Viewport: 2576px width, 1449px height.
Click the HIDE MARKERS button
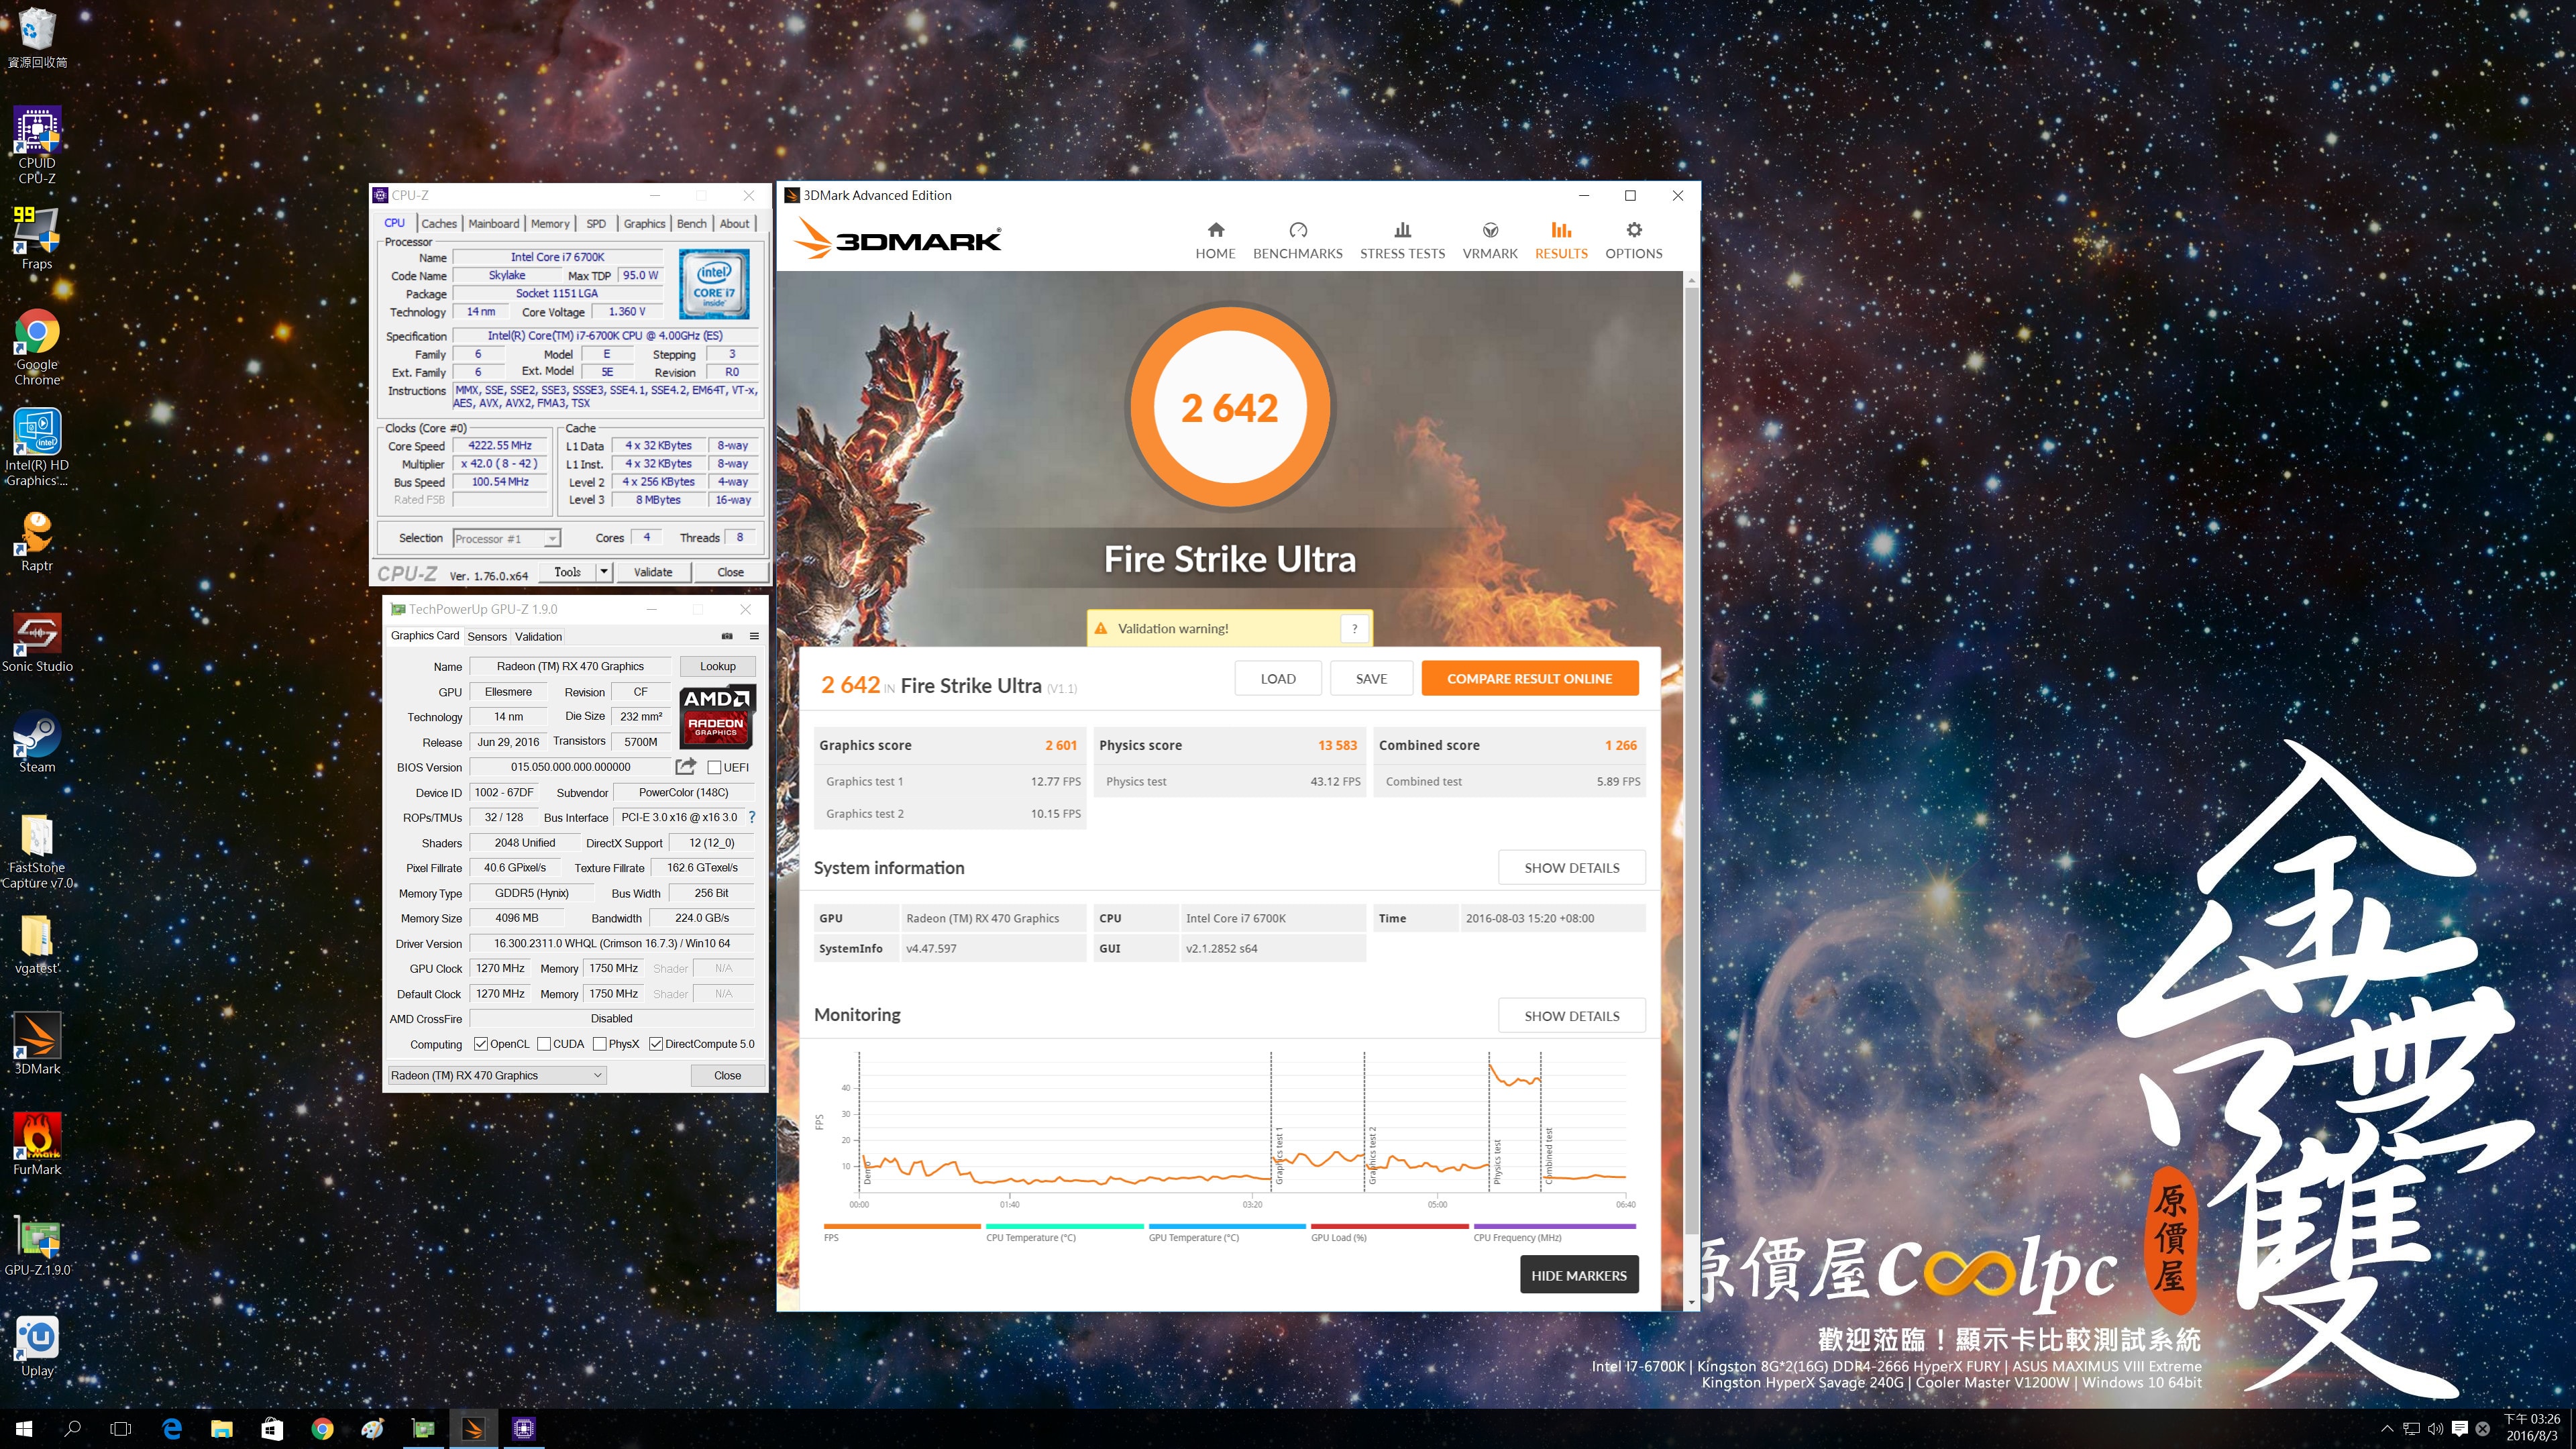tap(1578, 1275)
